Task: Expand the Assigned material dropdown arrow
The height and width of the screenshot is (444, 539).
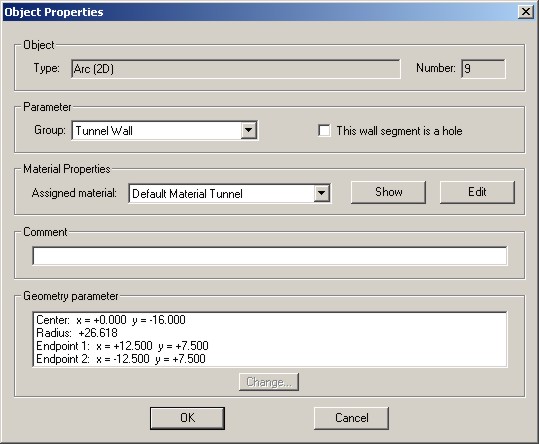Action: click(321, 193)
